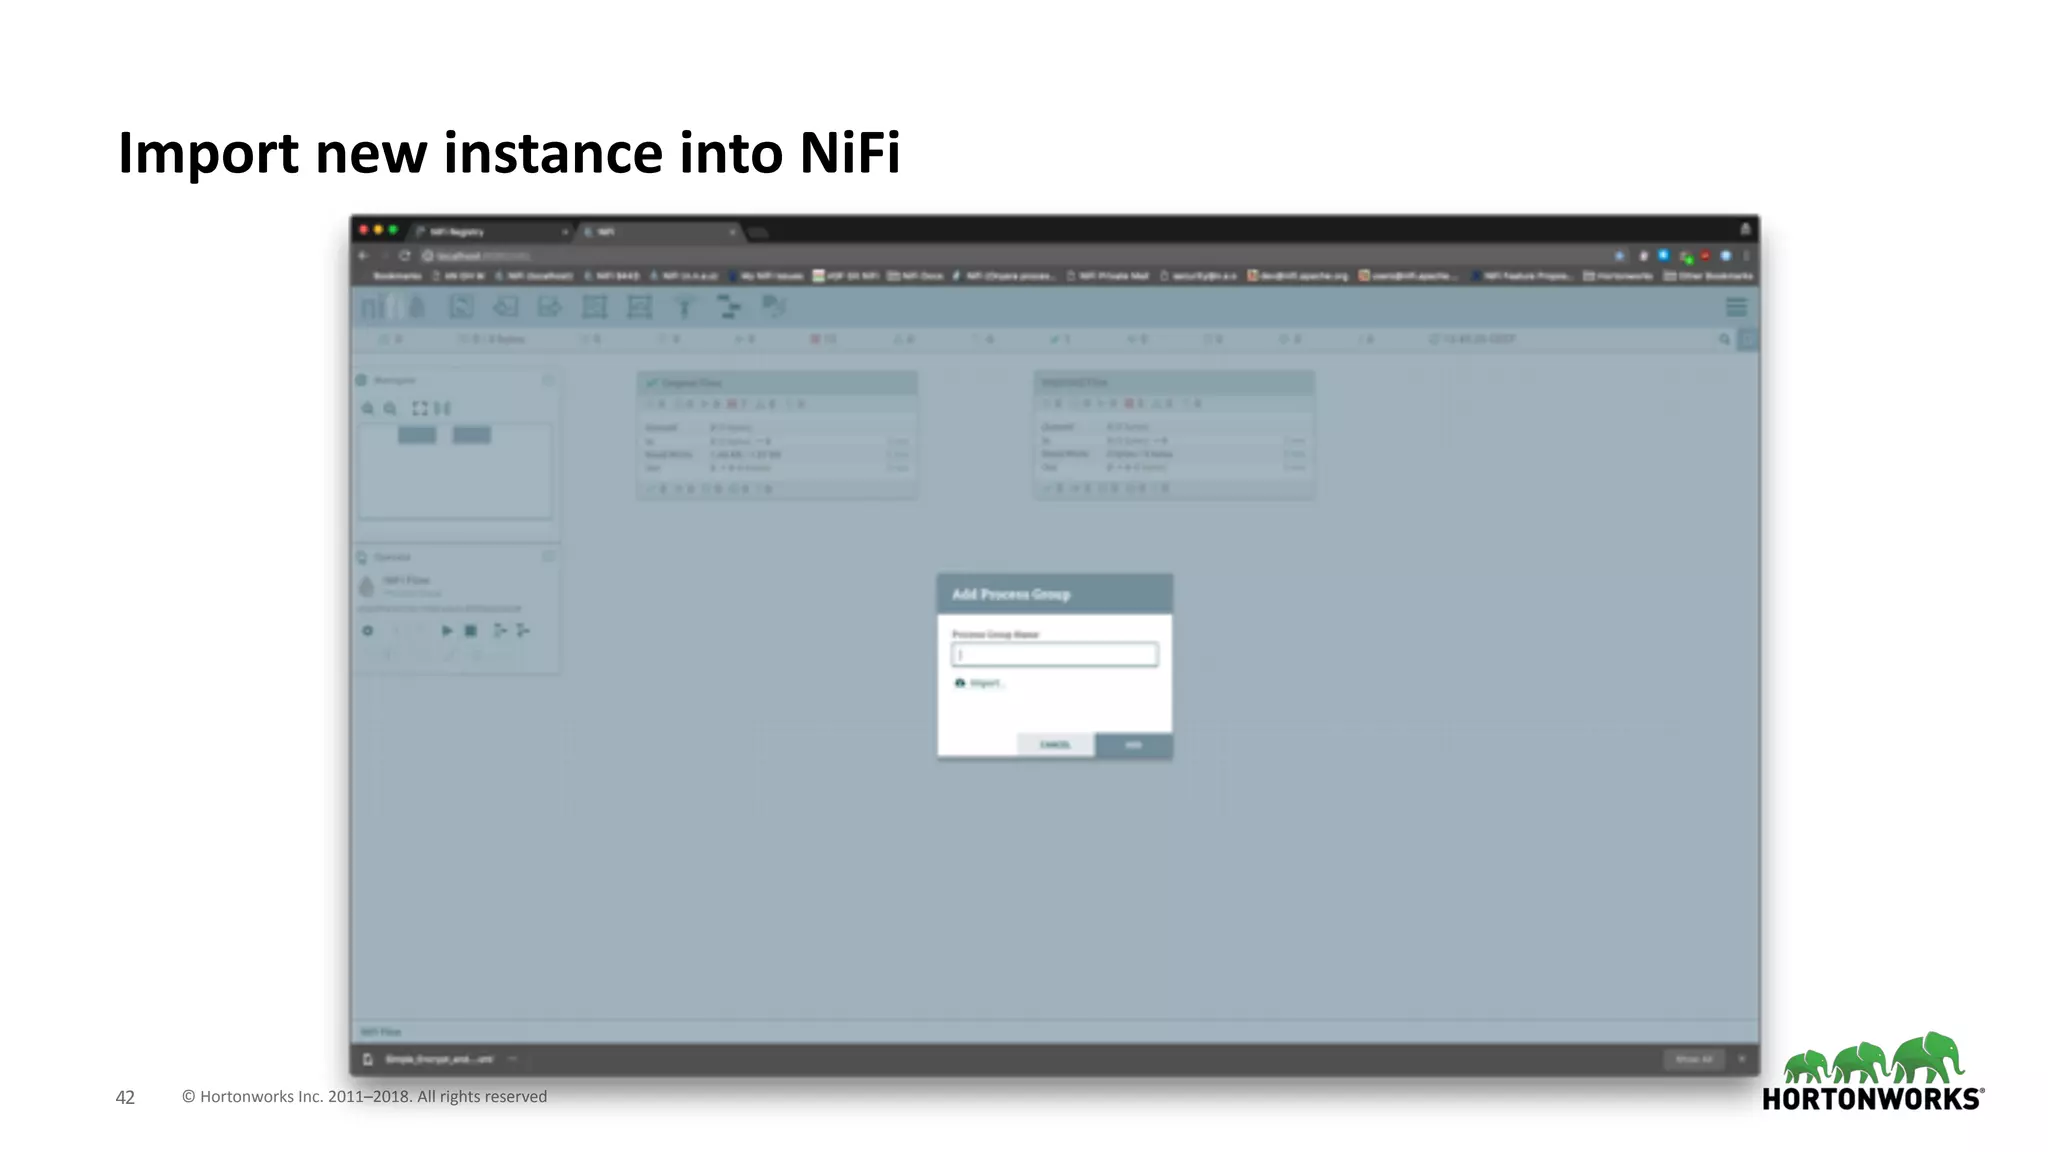Reload the browser page
The width and height of the screenshot is (2048, 1152).
pos(405,256)
